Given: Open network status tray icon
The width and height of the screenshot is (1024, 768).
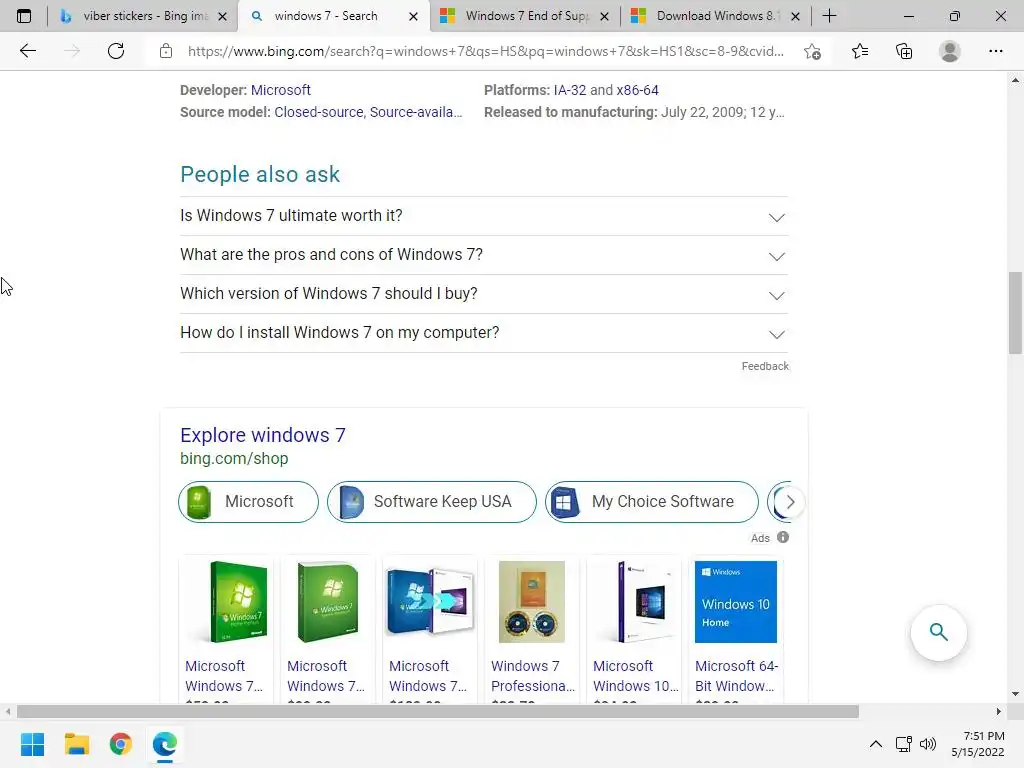Looking at the screenshot, I should click(x=904, y=744).
